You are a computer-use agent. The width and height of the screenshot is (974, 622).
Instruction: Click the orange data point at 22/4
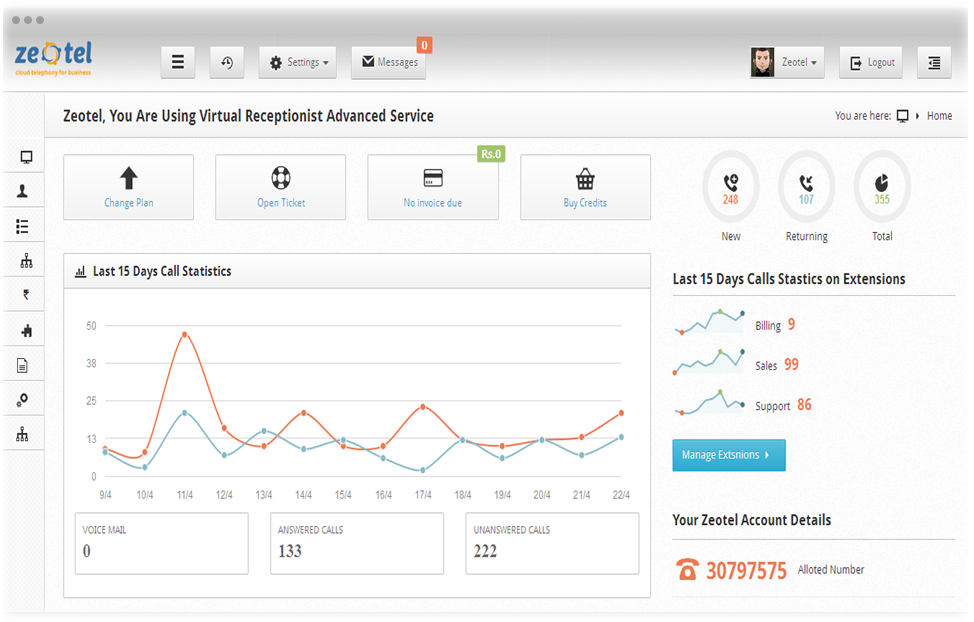pos(621,413)
